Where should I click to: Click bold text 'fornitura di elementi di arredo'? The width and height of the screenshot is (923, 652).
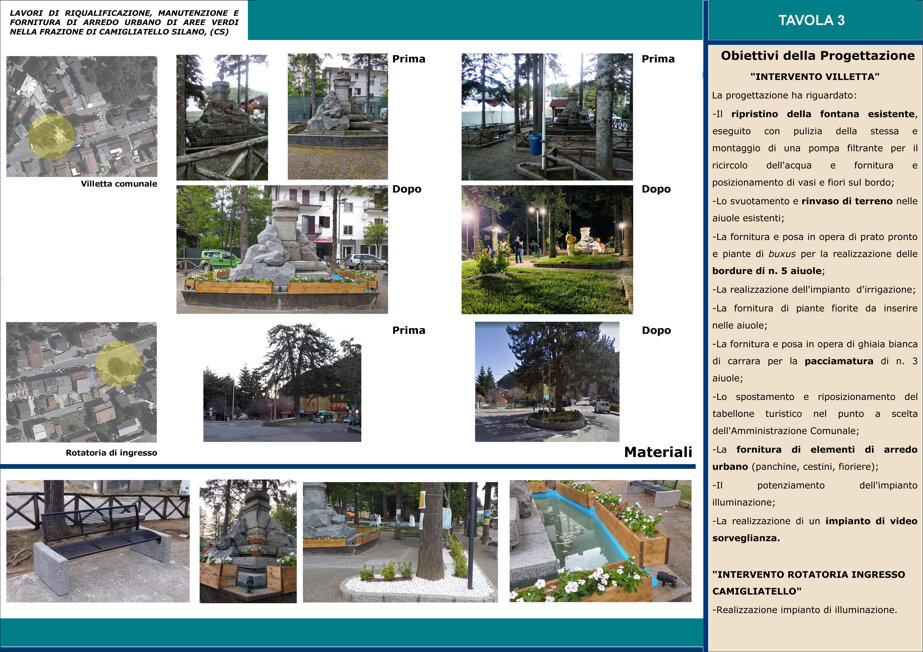tap(826, 449)
